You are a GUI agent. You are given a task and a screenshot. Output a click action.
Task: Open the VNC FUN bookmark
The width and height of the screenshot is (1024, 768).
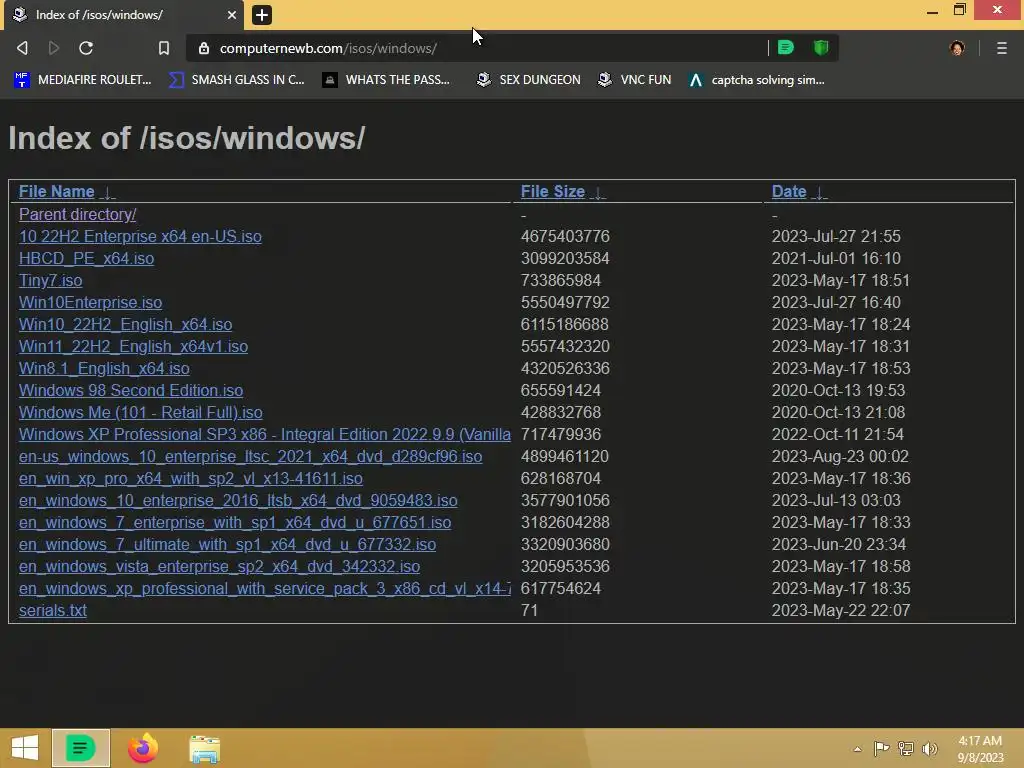click(x=635, y=80)
